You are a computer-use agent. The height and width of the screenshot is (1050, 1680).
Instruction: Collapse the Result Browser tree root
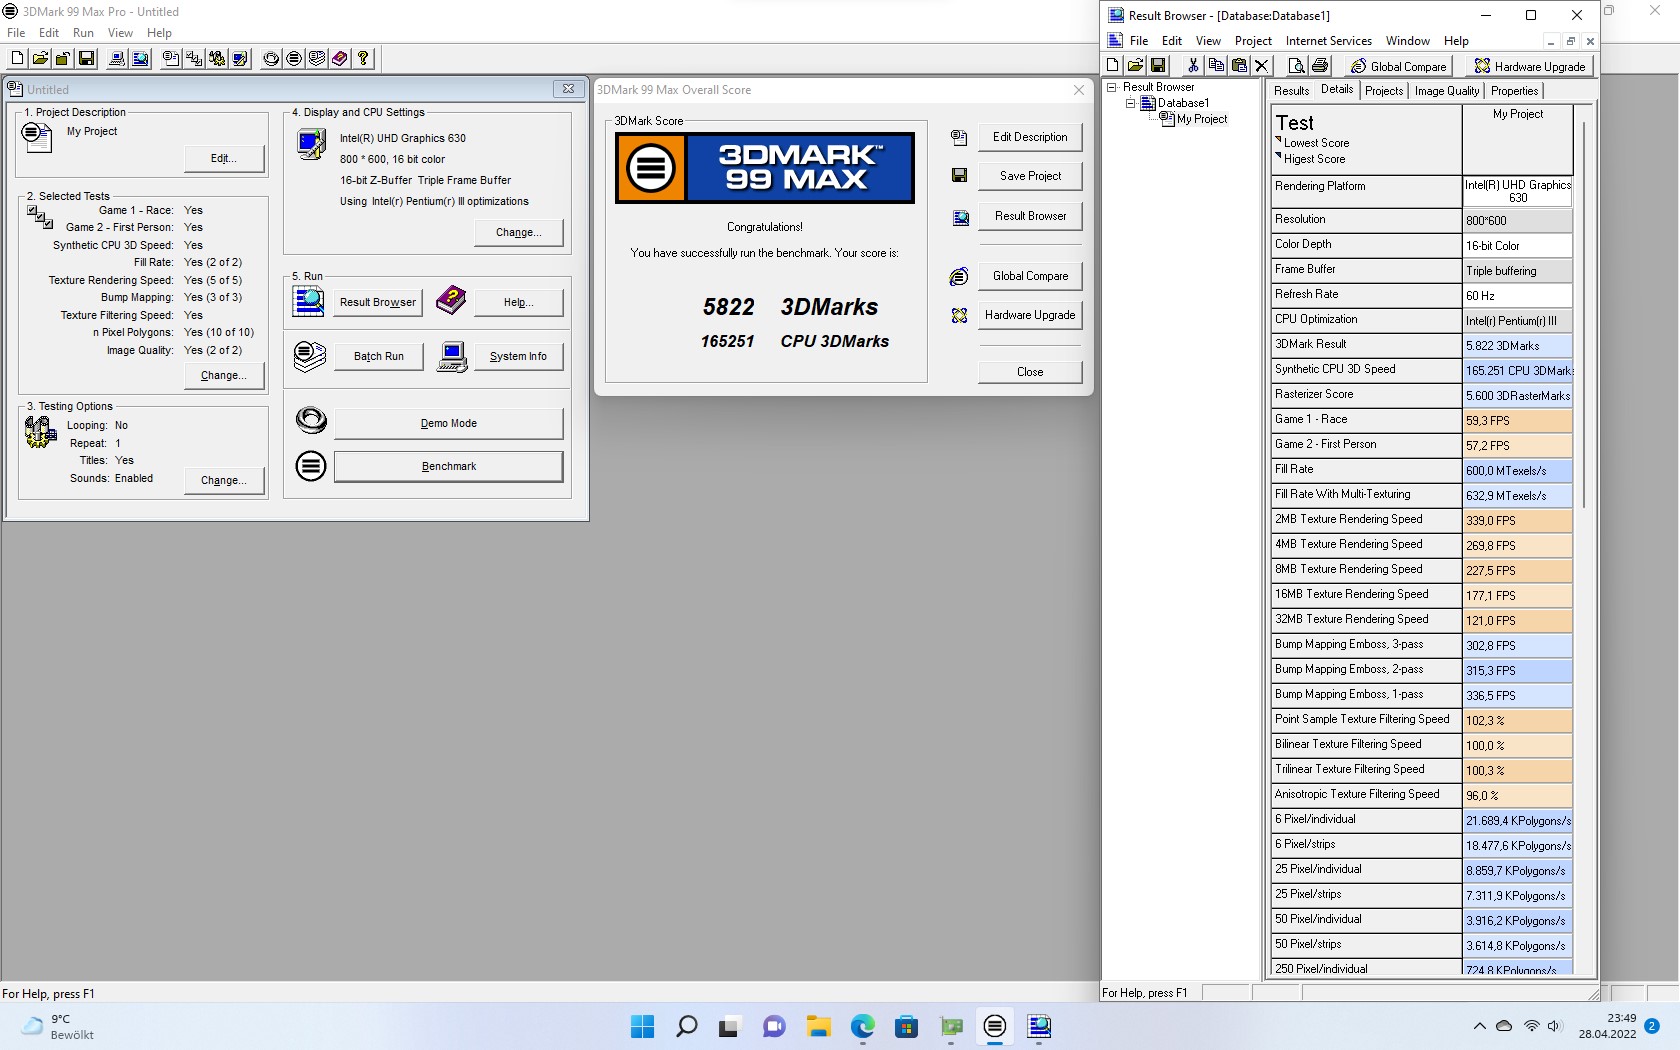(x=1111, y=87)
